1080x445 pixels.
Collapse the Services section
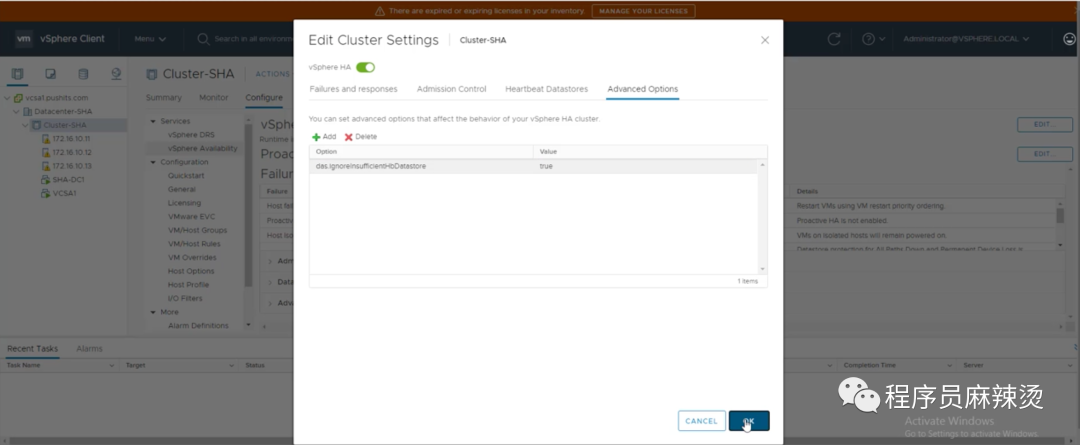153,121
